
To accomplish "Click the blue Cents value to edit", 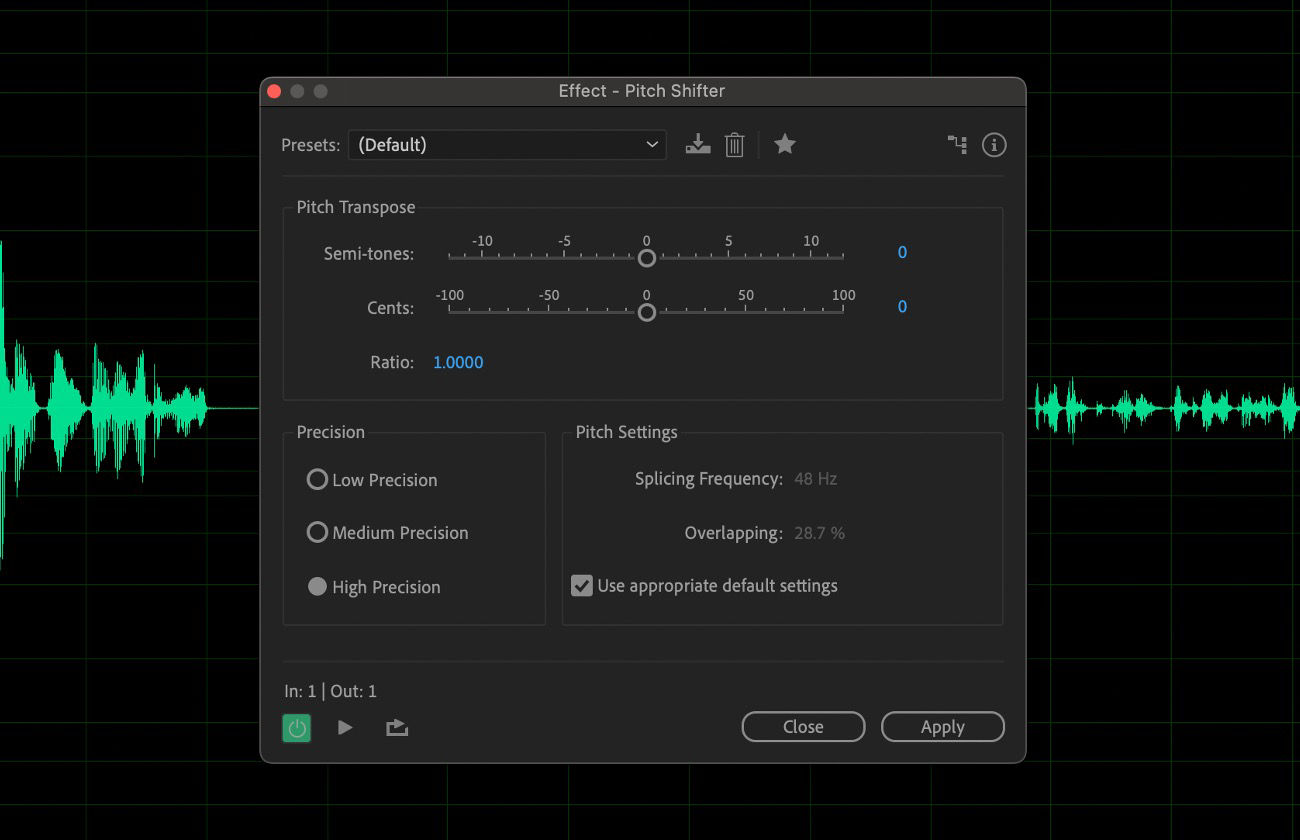I will (x=901, y=306).
